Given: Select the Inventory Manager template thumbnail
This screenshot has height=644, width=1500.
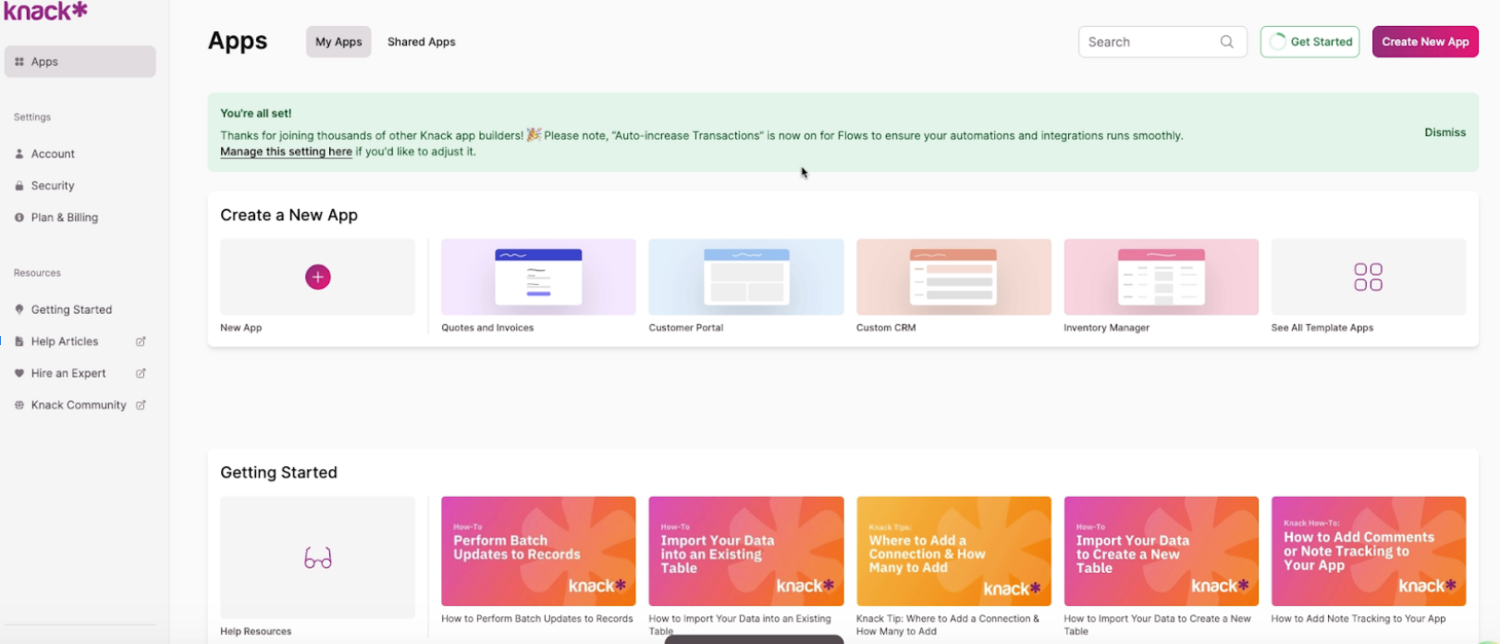Looking at the screenshot, I should (x=1161, y=277).
